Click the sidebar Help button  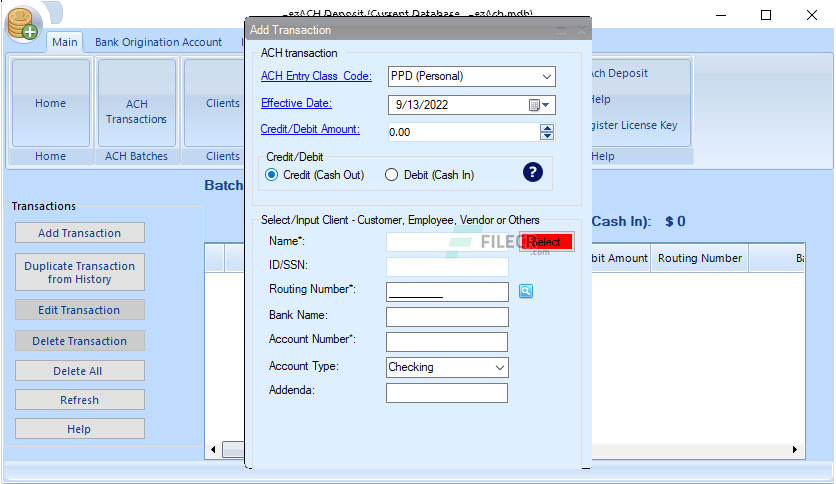tap(79, 429)
